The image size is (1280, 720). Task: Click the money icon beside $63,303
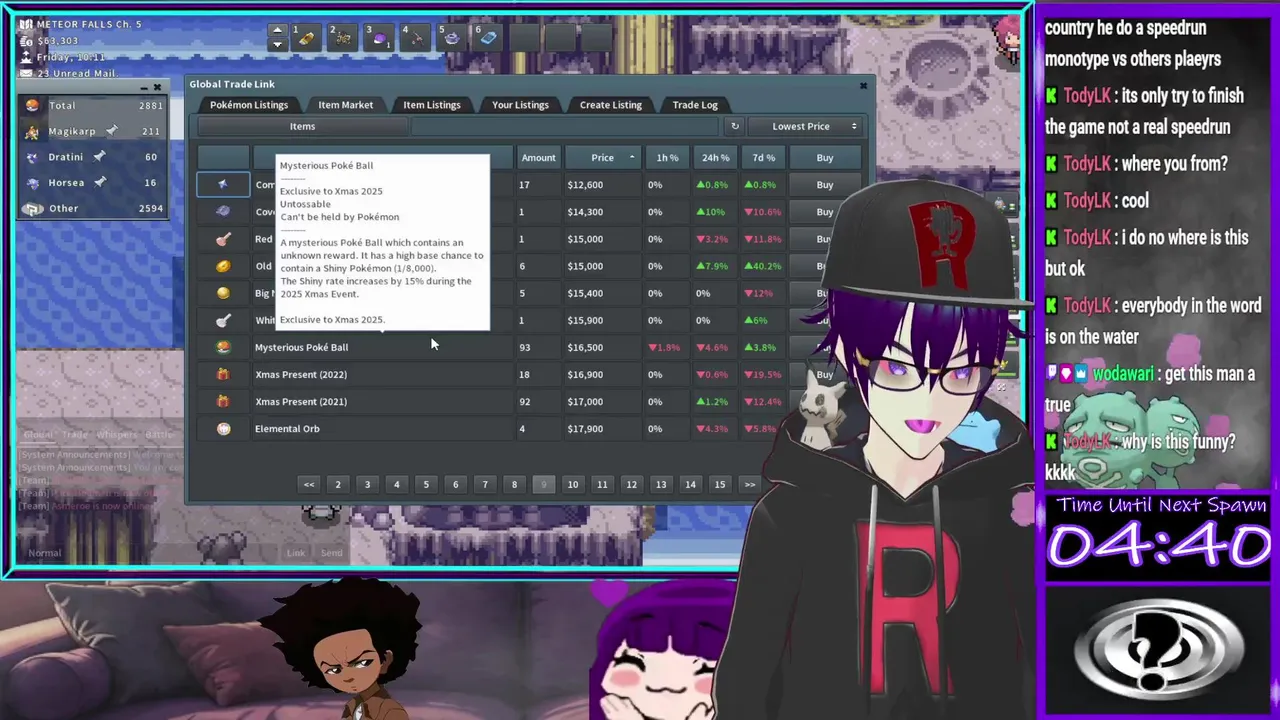pos(26,41)
